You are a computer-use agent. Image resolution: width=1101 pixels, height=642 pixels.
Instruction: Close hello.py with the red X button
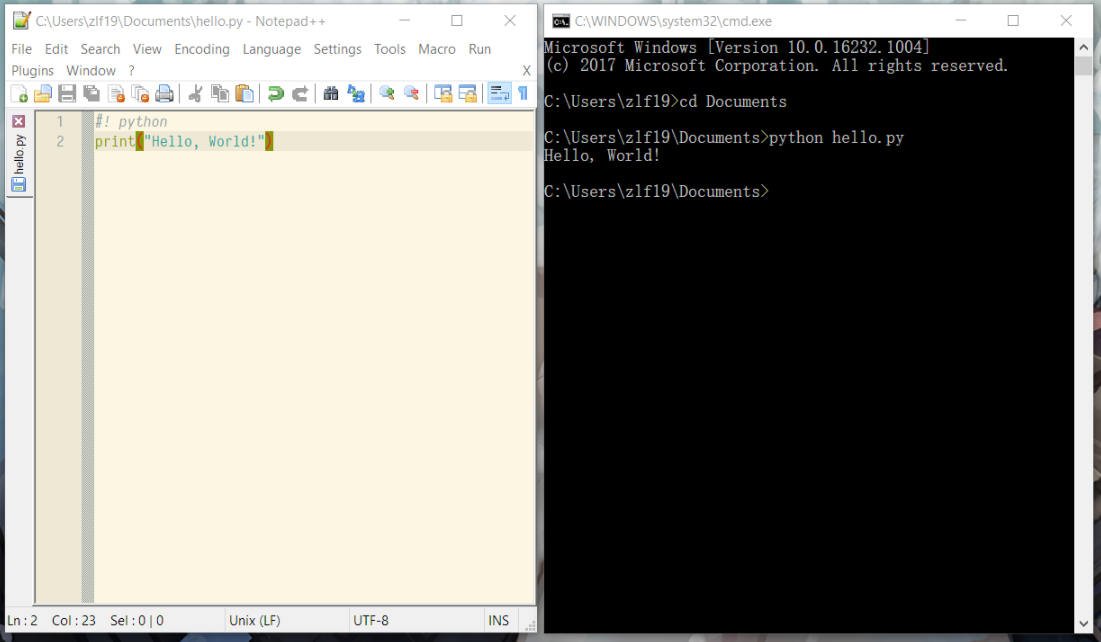click(x=19, y=121)
